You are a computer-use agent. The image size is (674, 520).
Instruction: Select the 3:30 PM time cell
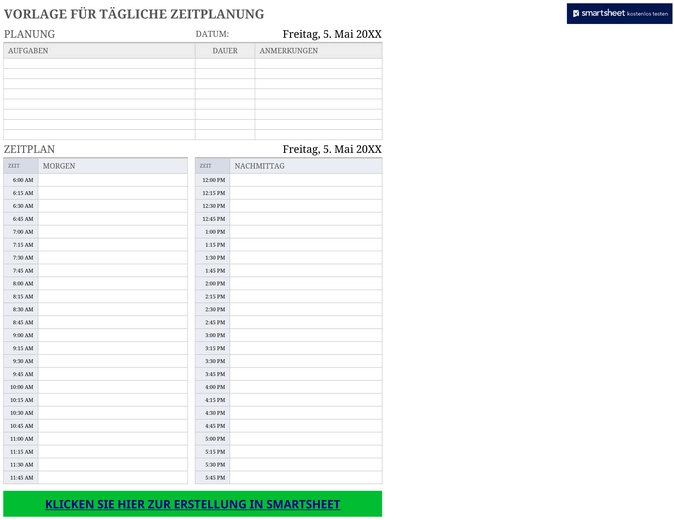point(212,361)
